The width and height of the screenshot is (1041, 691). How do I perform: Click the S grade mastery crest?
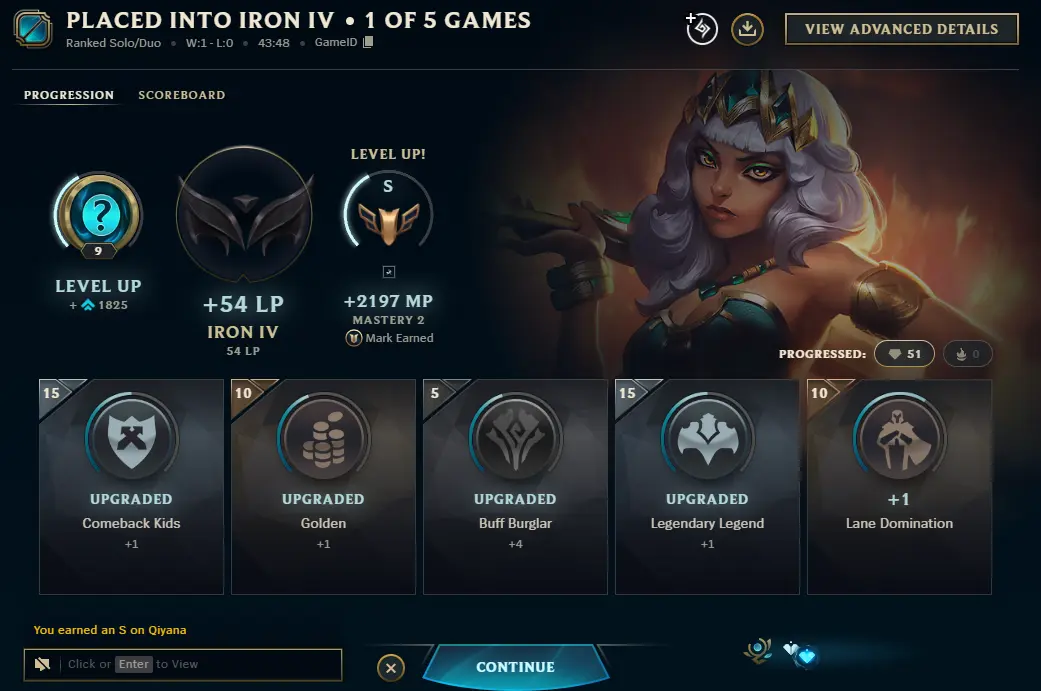tap(388, 214)
